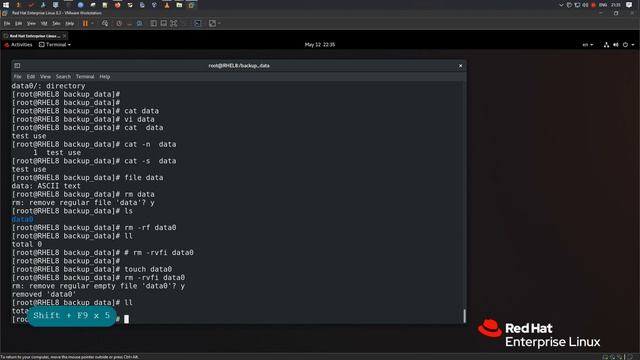Screen dimensions: 640x360
Task: Click the 'cat -n data' command line
Action: coord(94,144)
